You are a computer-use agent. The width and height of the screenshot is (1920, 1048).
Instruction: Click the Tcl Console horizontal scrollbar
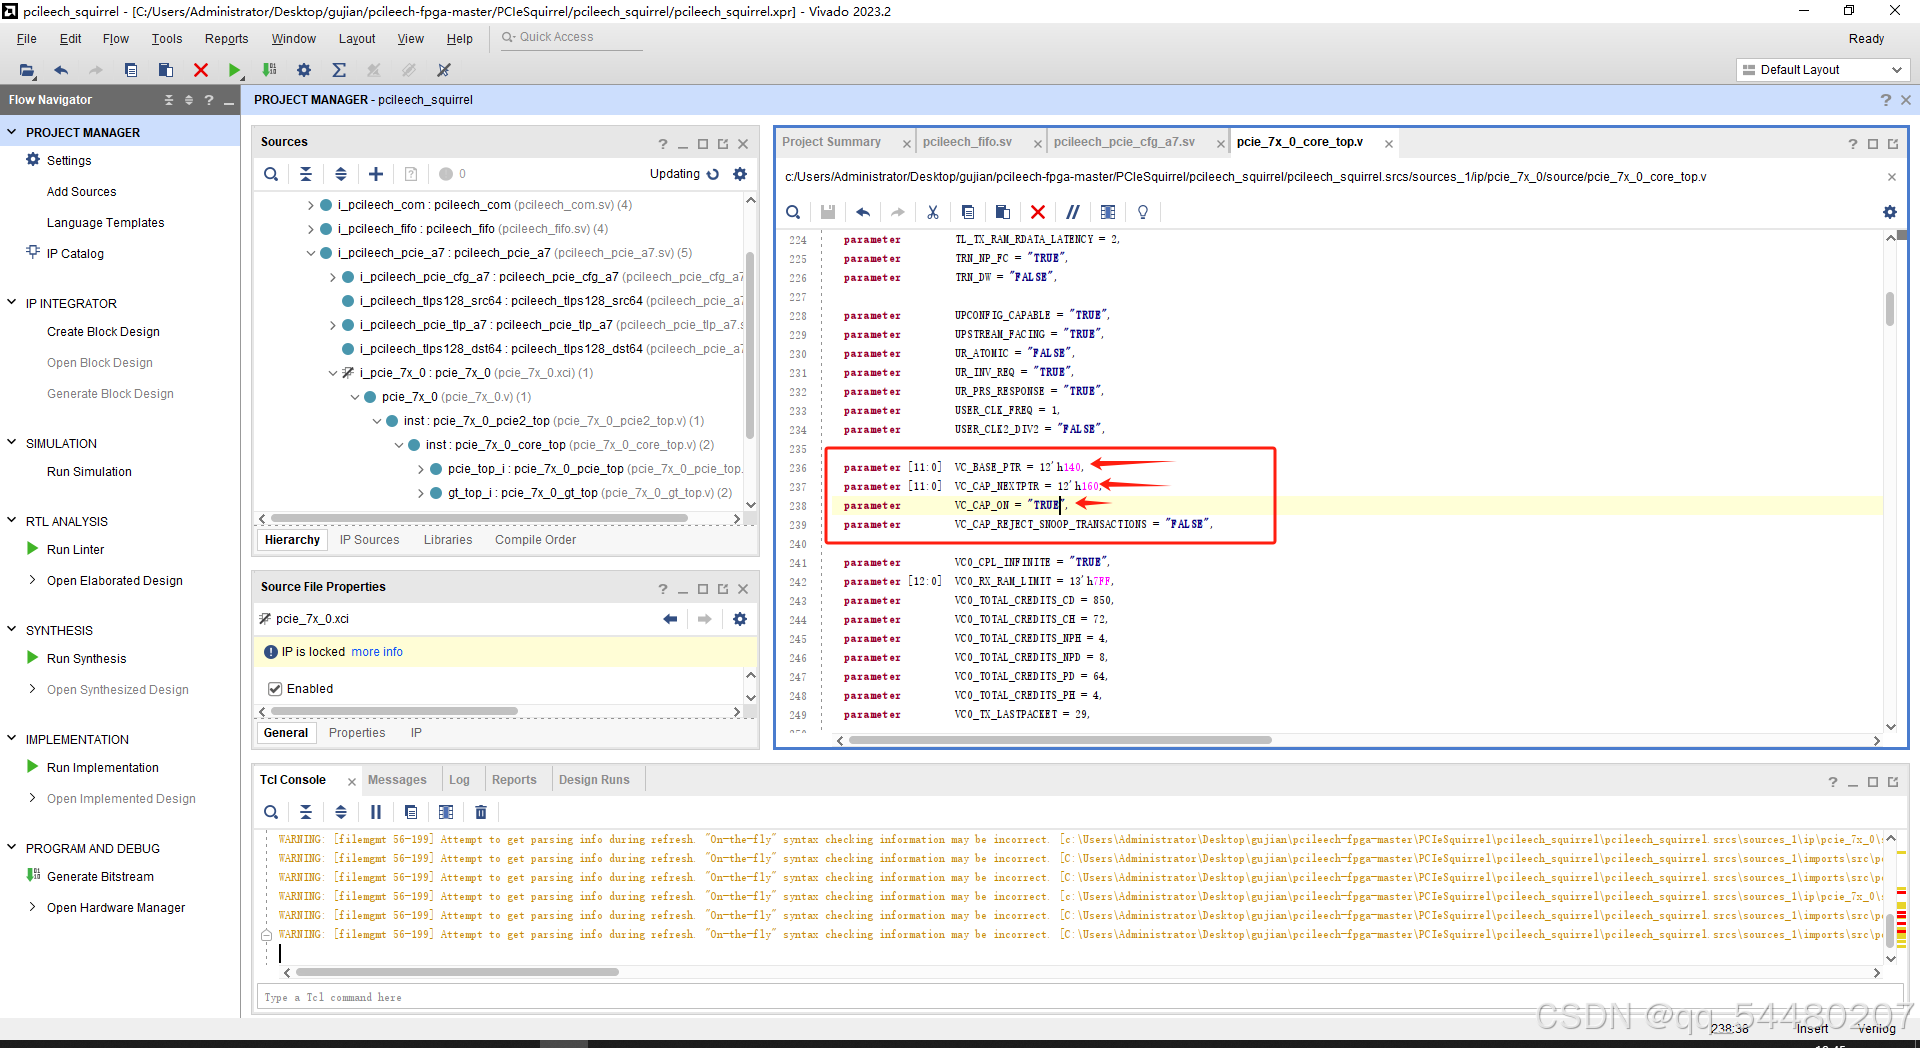(457, 972)
